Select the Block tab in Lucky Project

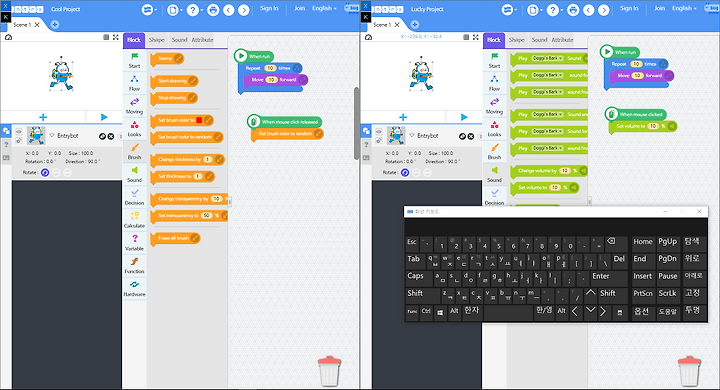pyautogui.click(x=494, y=40)
